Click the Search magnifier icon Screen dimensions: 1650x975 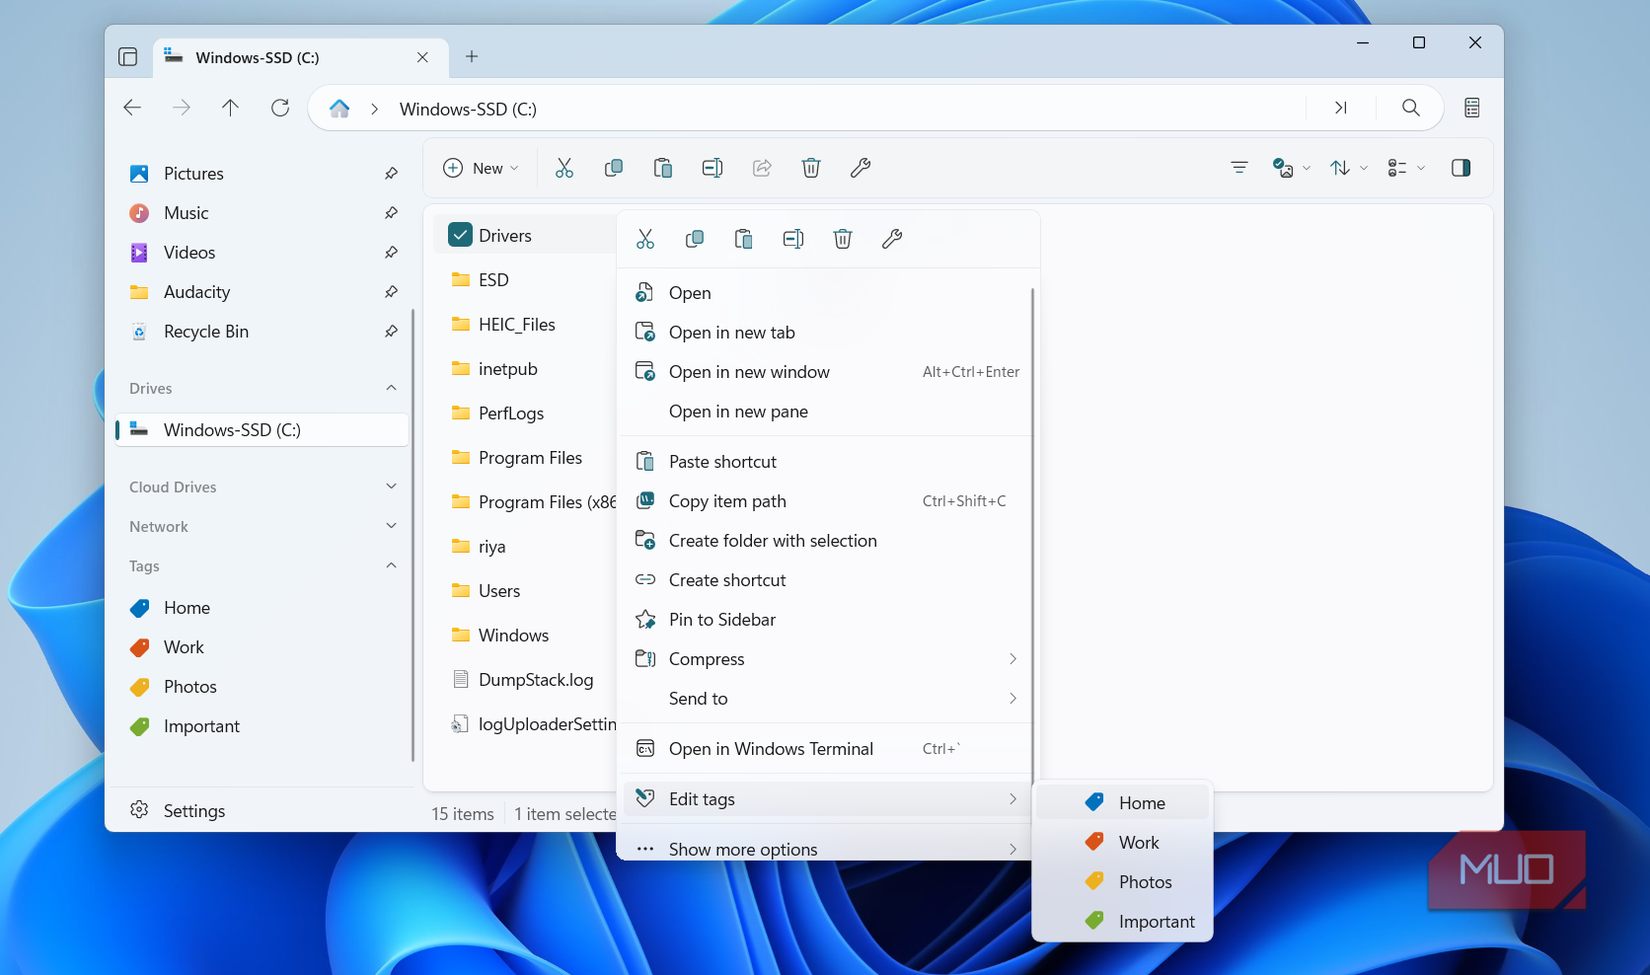(1410, 108)
